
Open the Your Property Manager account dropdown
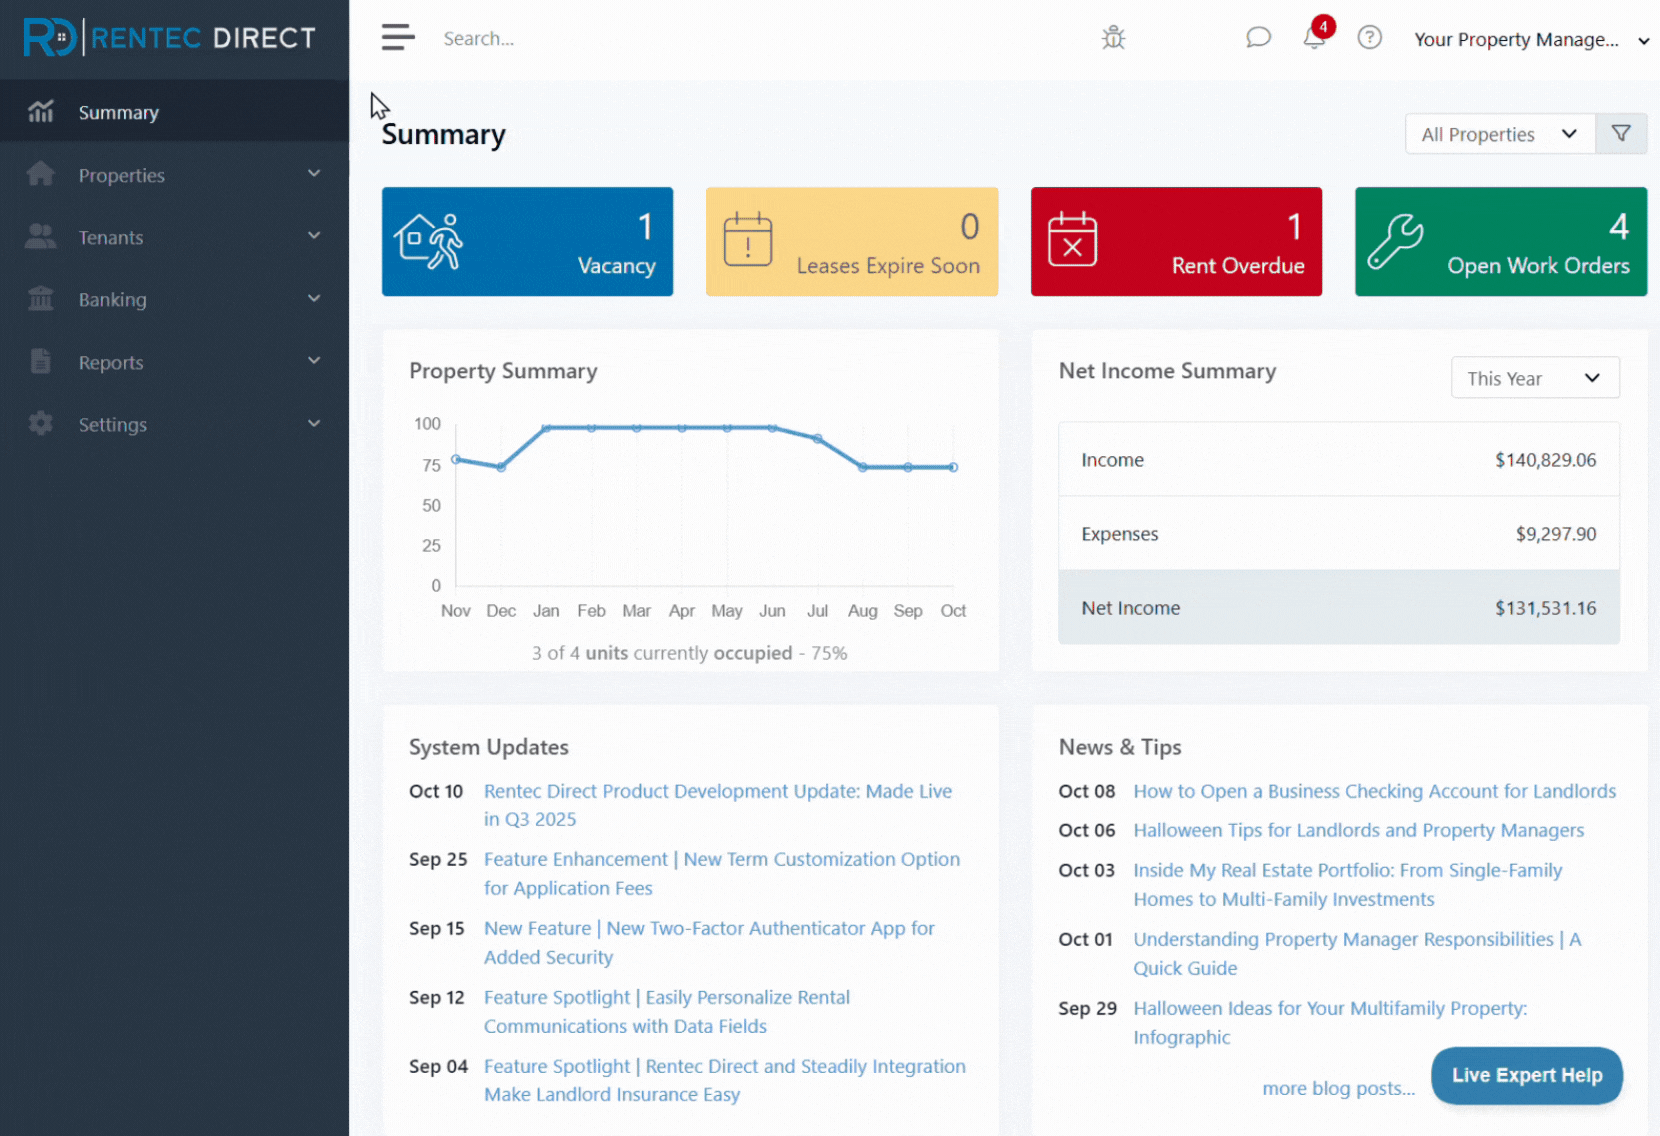coord(1531,40)
